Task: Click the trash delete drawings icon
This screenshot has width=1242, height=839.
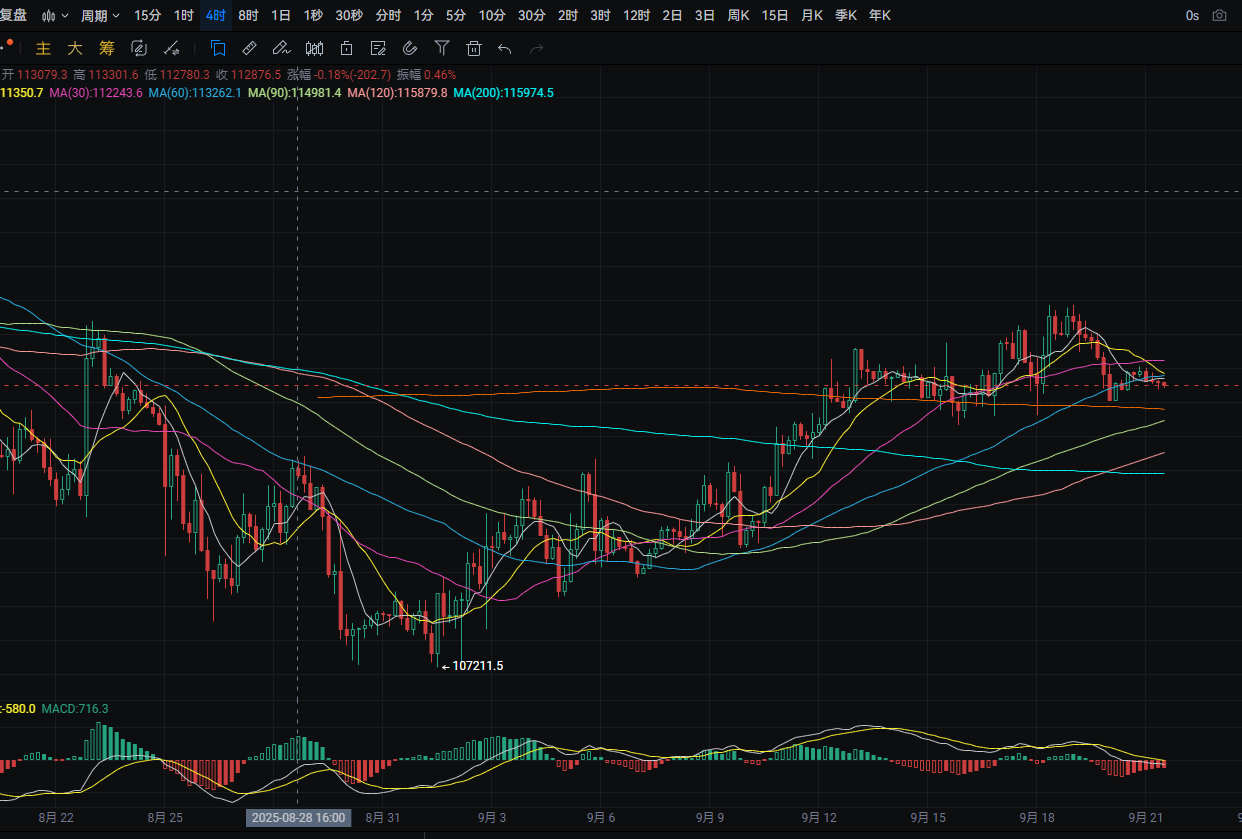Action: pyautogui.click(x=474, y=48)
